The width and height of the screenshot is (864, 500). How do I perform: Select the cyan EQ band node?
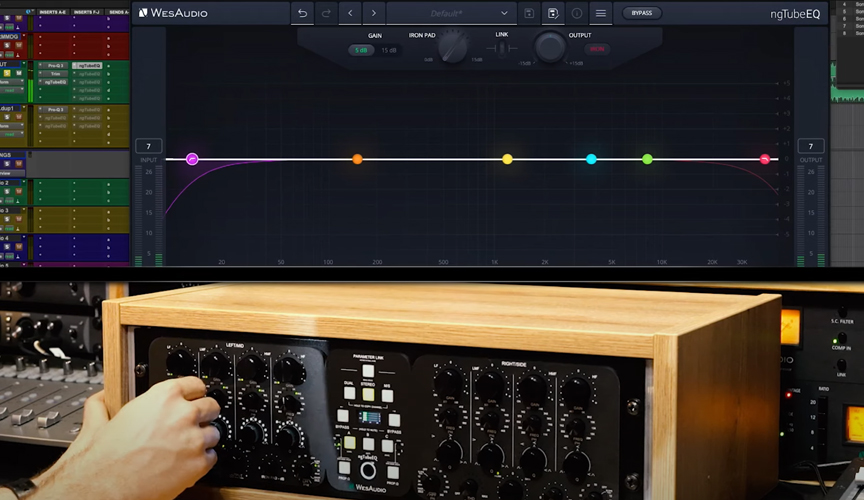(x=591, y=159)
